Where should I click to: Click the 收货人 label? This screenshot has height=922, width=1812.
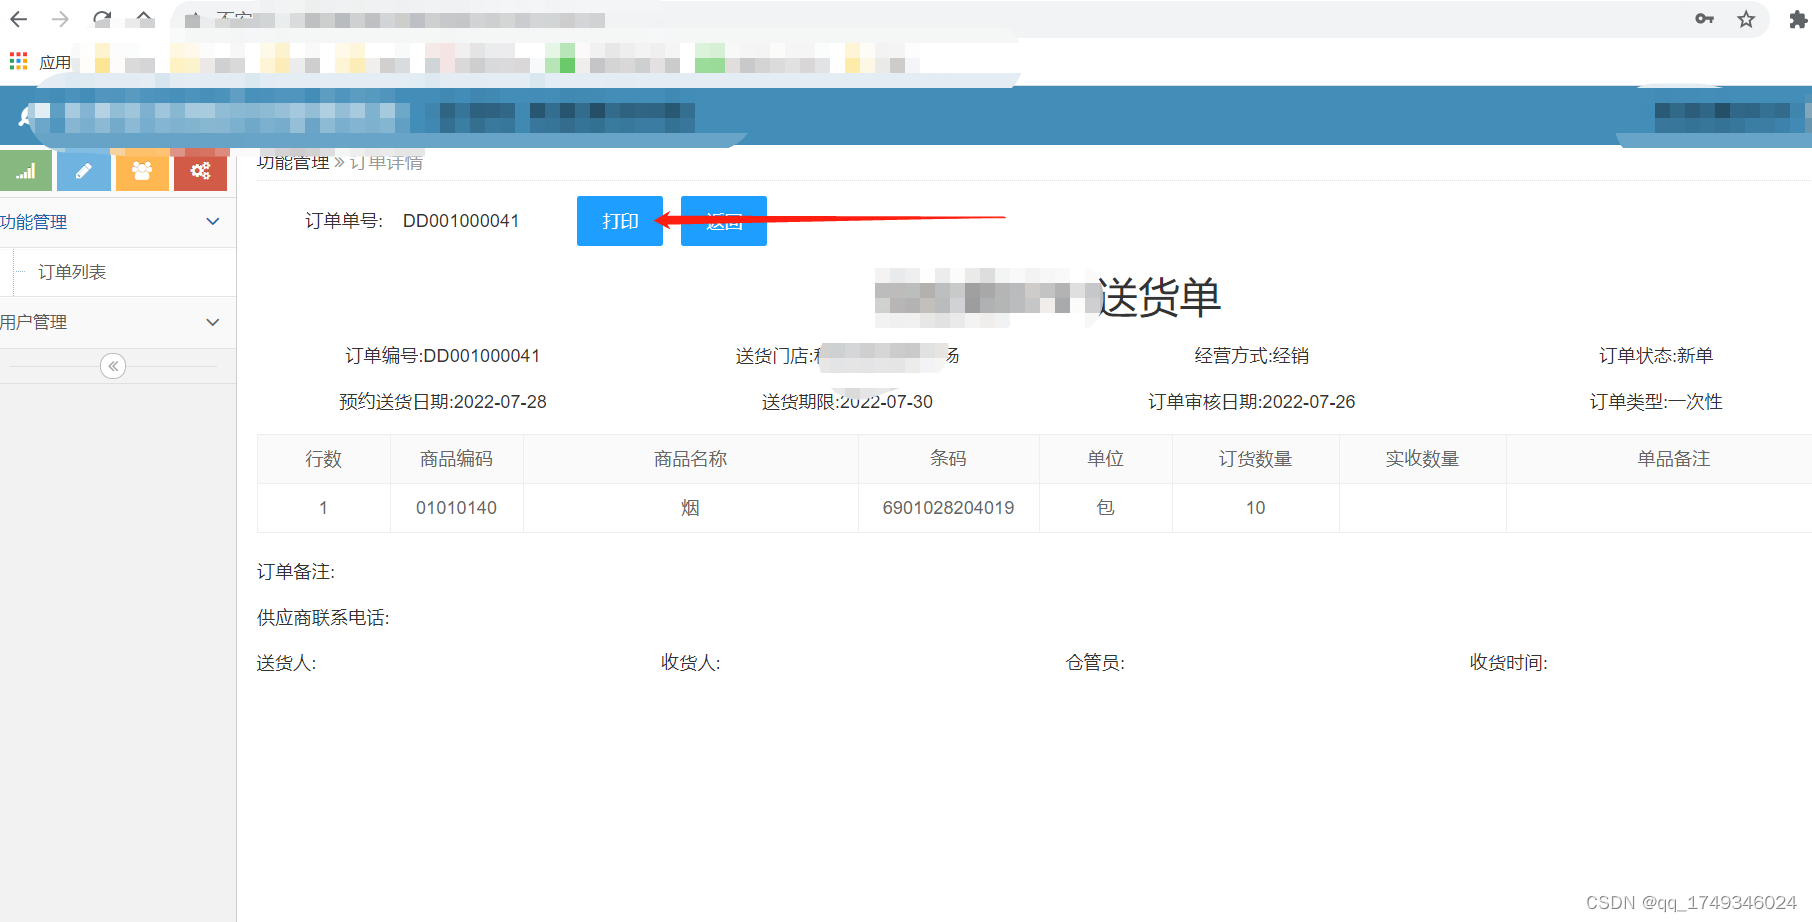coord(691,663)
